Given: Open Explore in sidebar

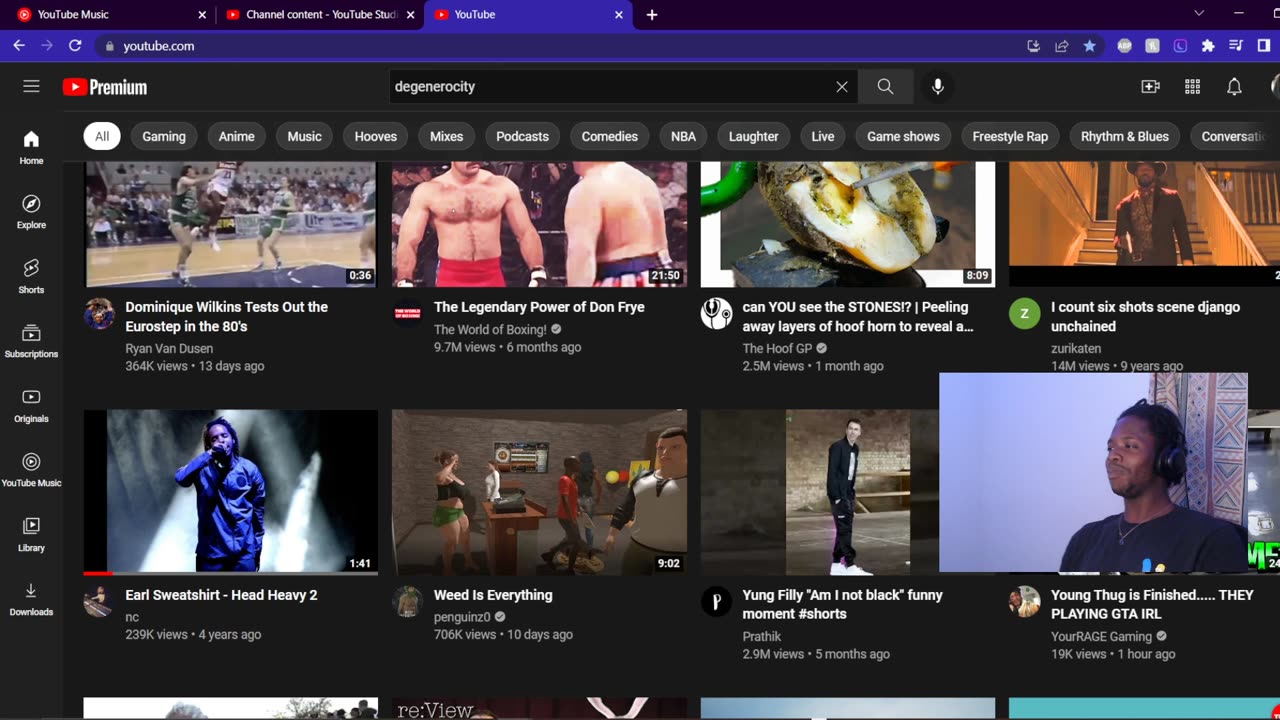Looking at the screenshot, I should (x=31, y=212).
